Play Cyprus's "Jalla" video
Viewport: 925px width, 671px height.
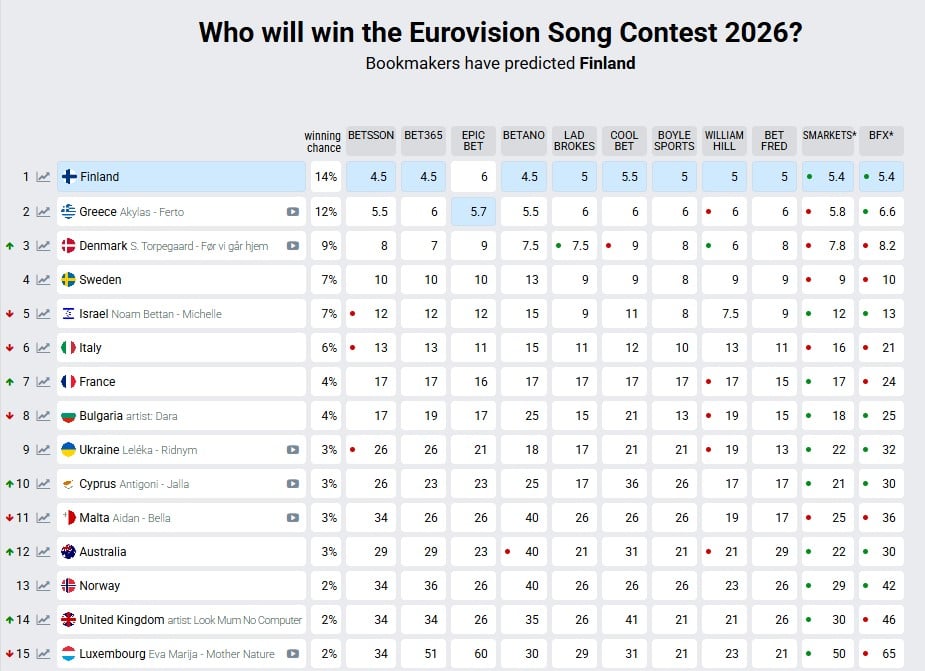[x=295, y=484]
